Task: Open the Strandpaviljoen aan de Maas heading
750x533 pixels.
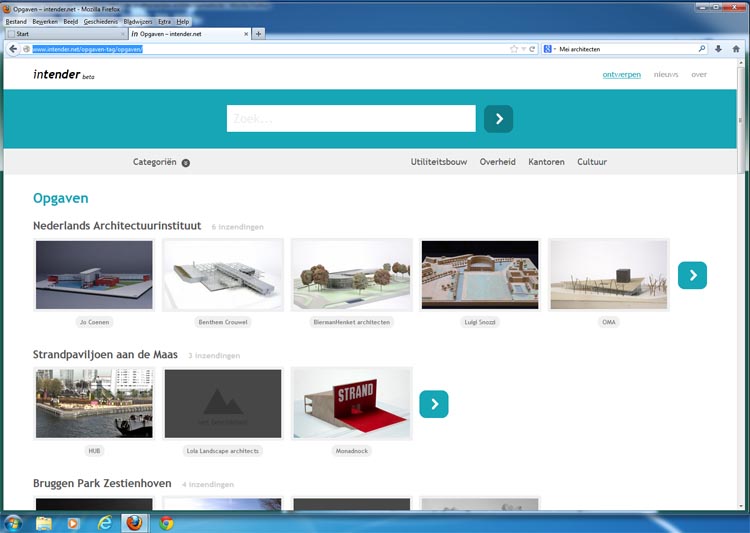Action: pyautogui.click(x=105, y=355)
